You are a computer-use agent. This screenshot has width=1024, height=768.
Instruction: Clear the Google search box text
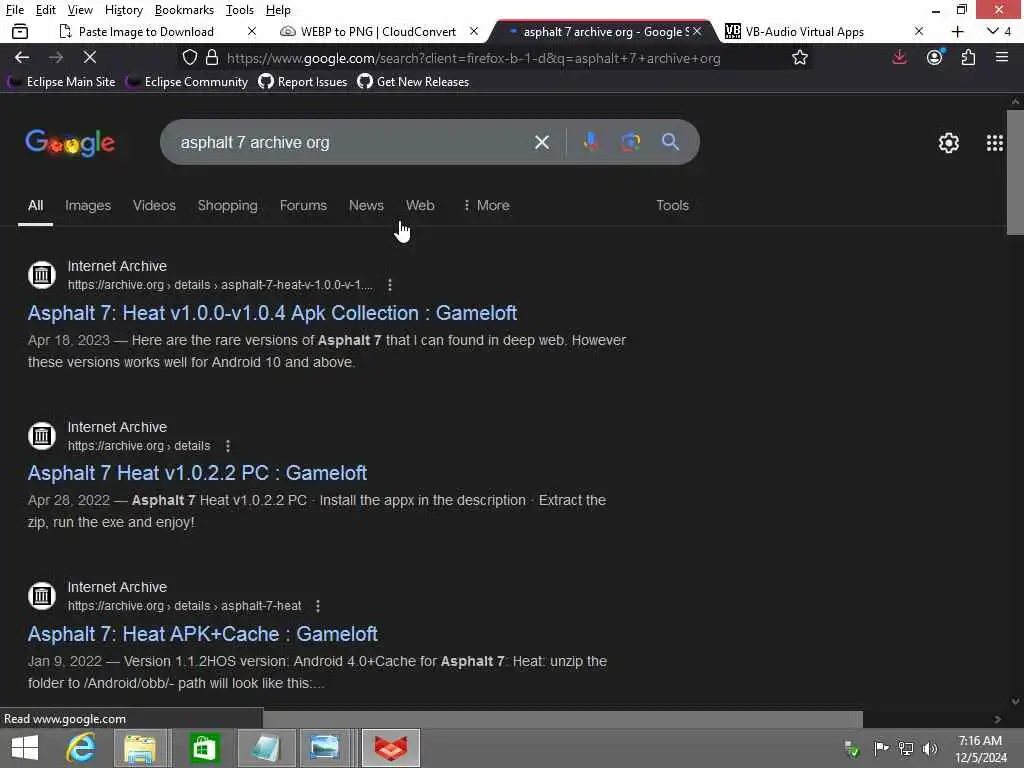541,142
